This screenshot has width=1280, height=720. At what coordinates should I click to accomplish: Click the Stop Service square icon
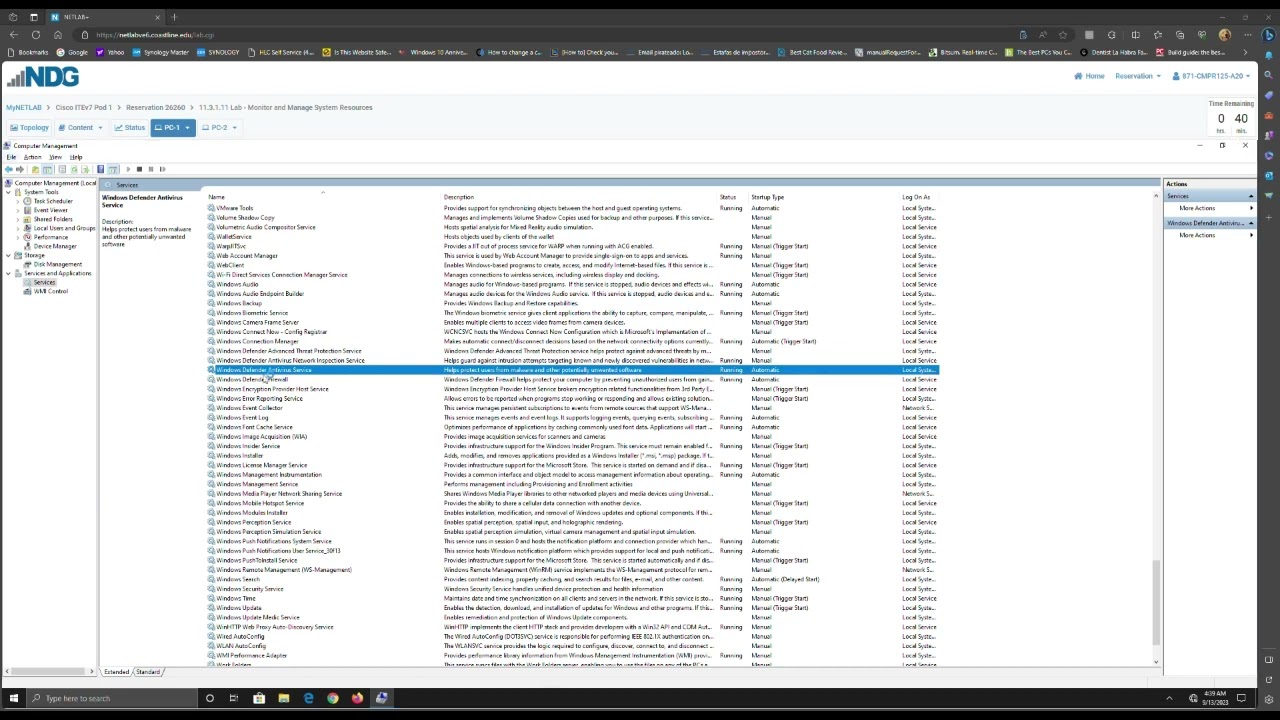click(139, 169)
